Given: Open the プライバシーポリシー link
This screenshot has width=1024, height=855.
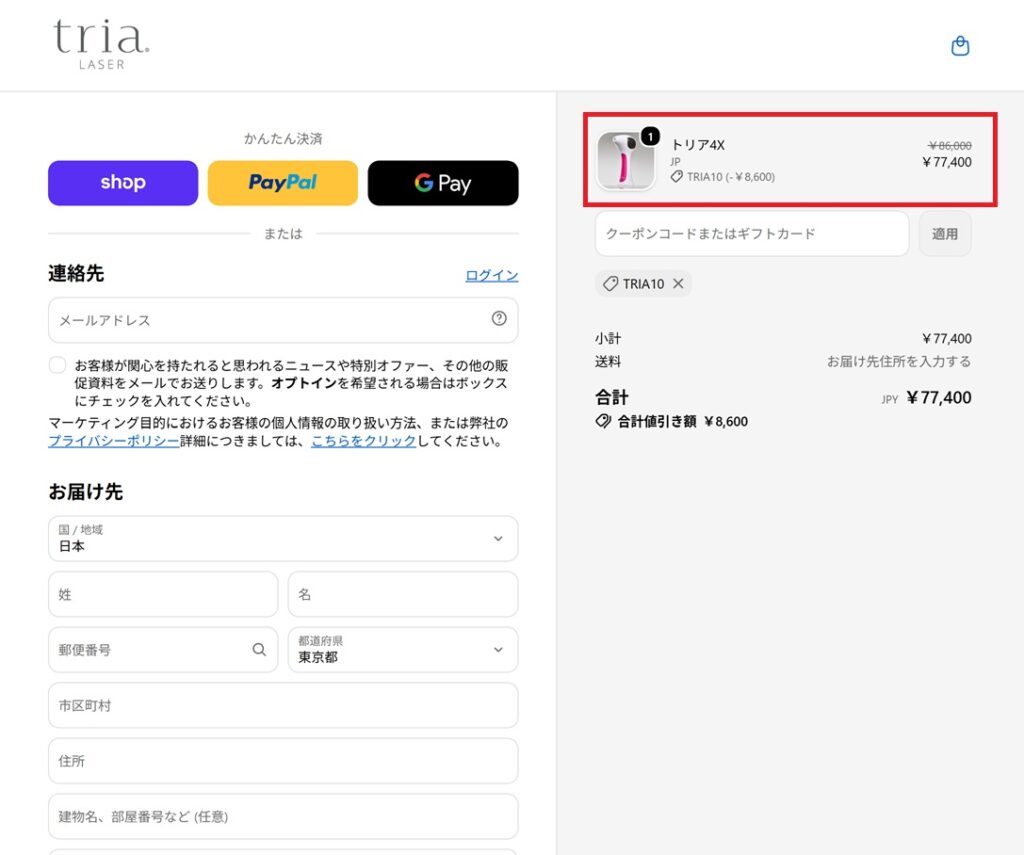Looking at the screenshot, I should coord(114,441).
